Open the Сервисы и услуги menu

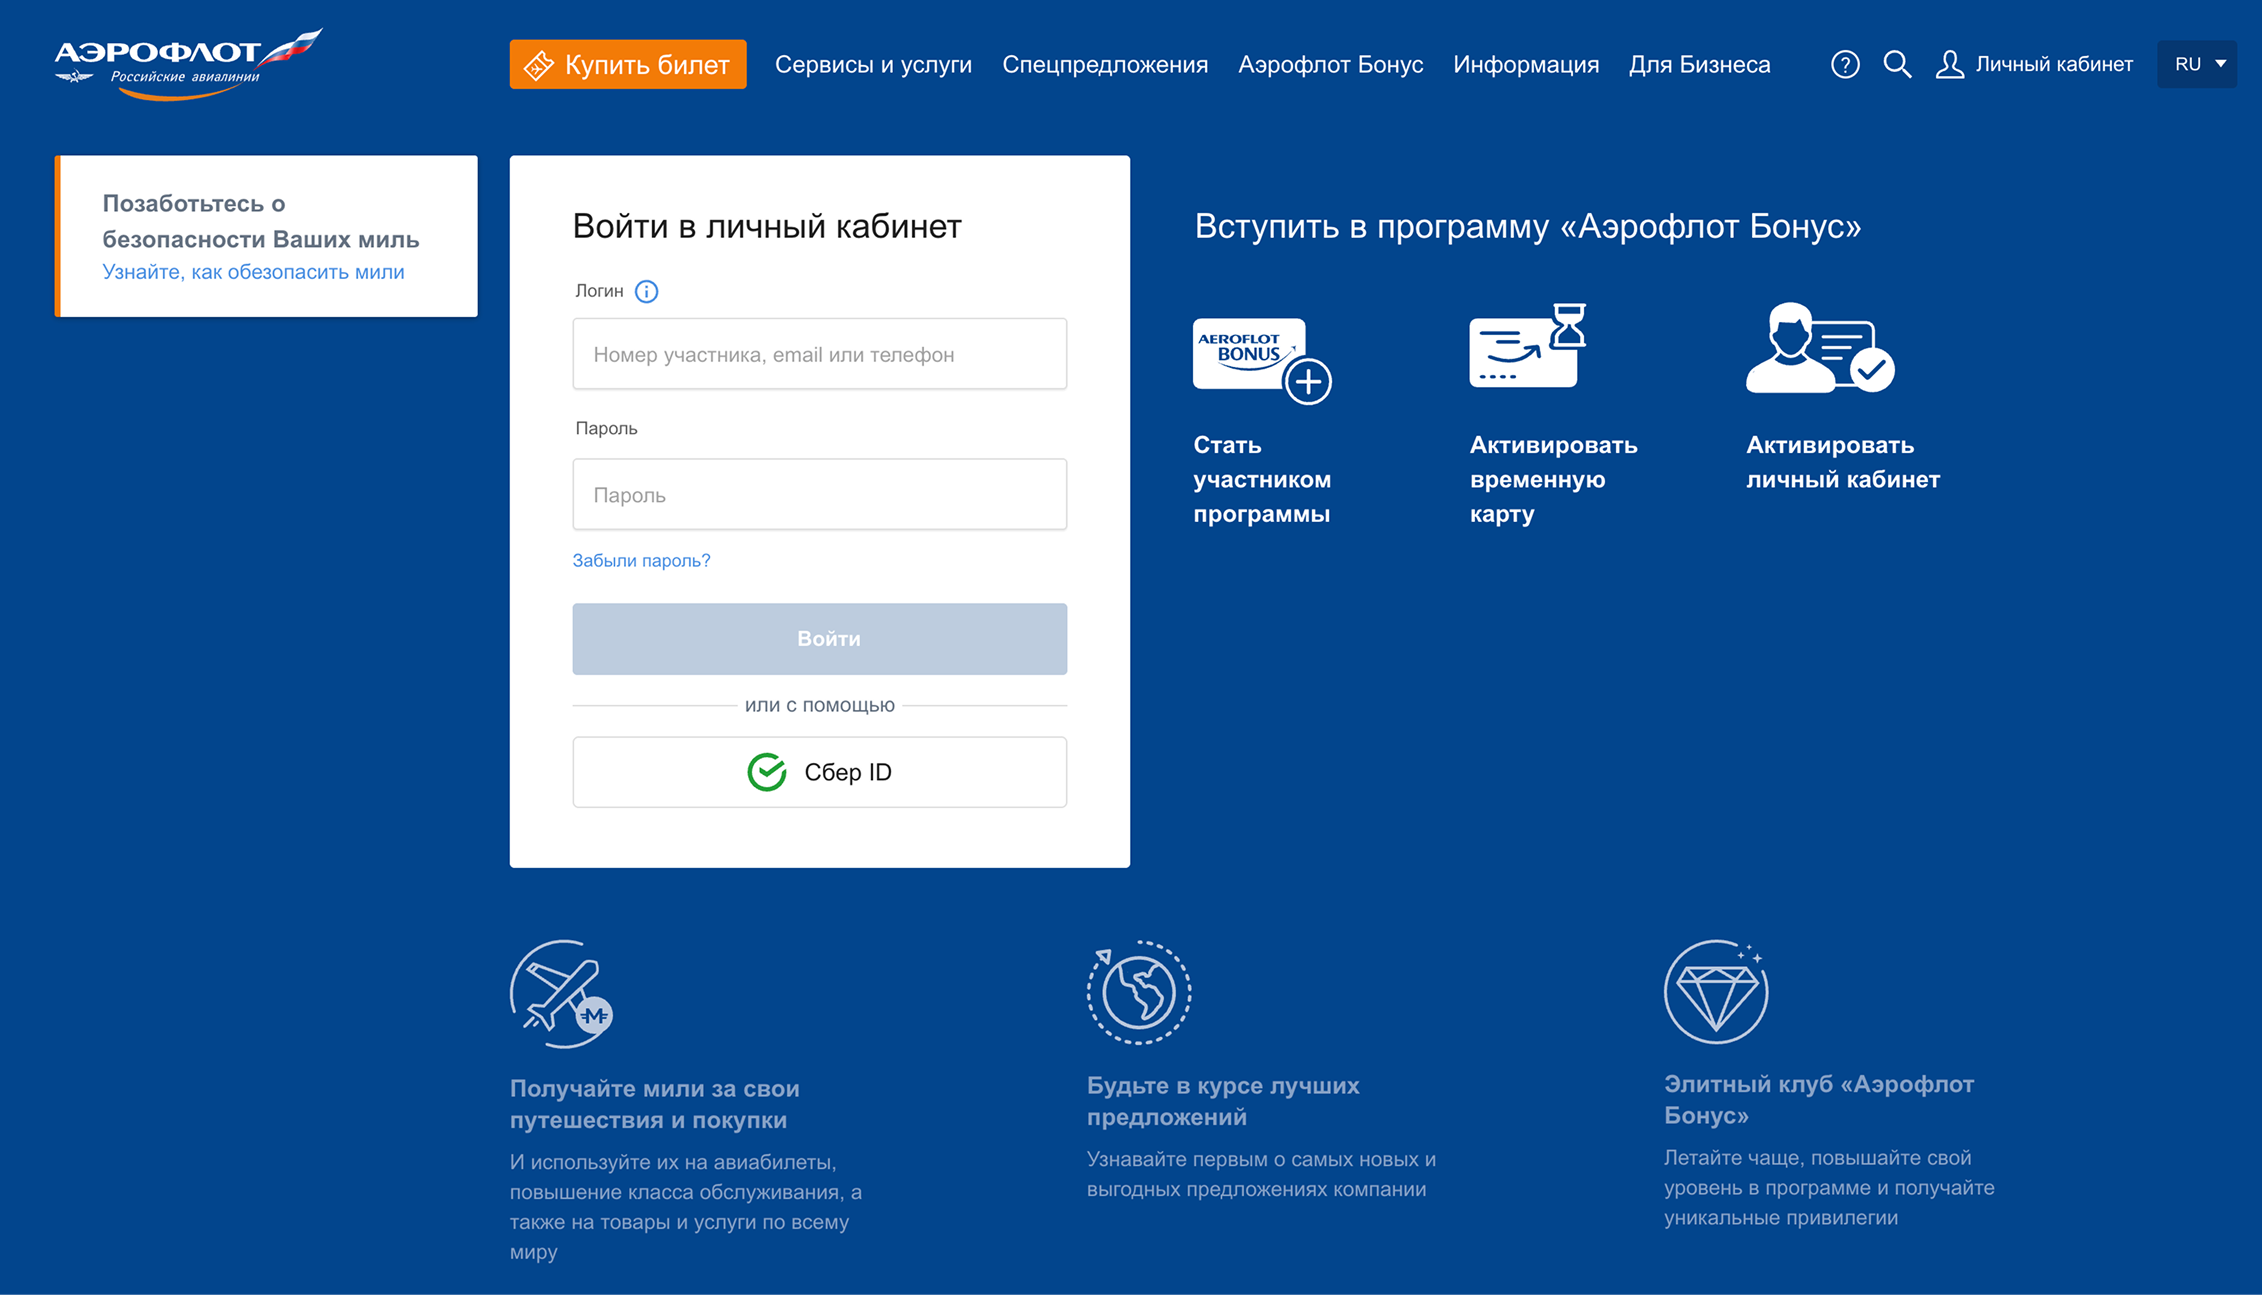pyautogui.click(x=873, y=65)
